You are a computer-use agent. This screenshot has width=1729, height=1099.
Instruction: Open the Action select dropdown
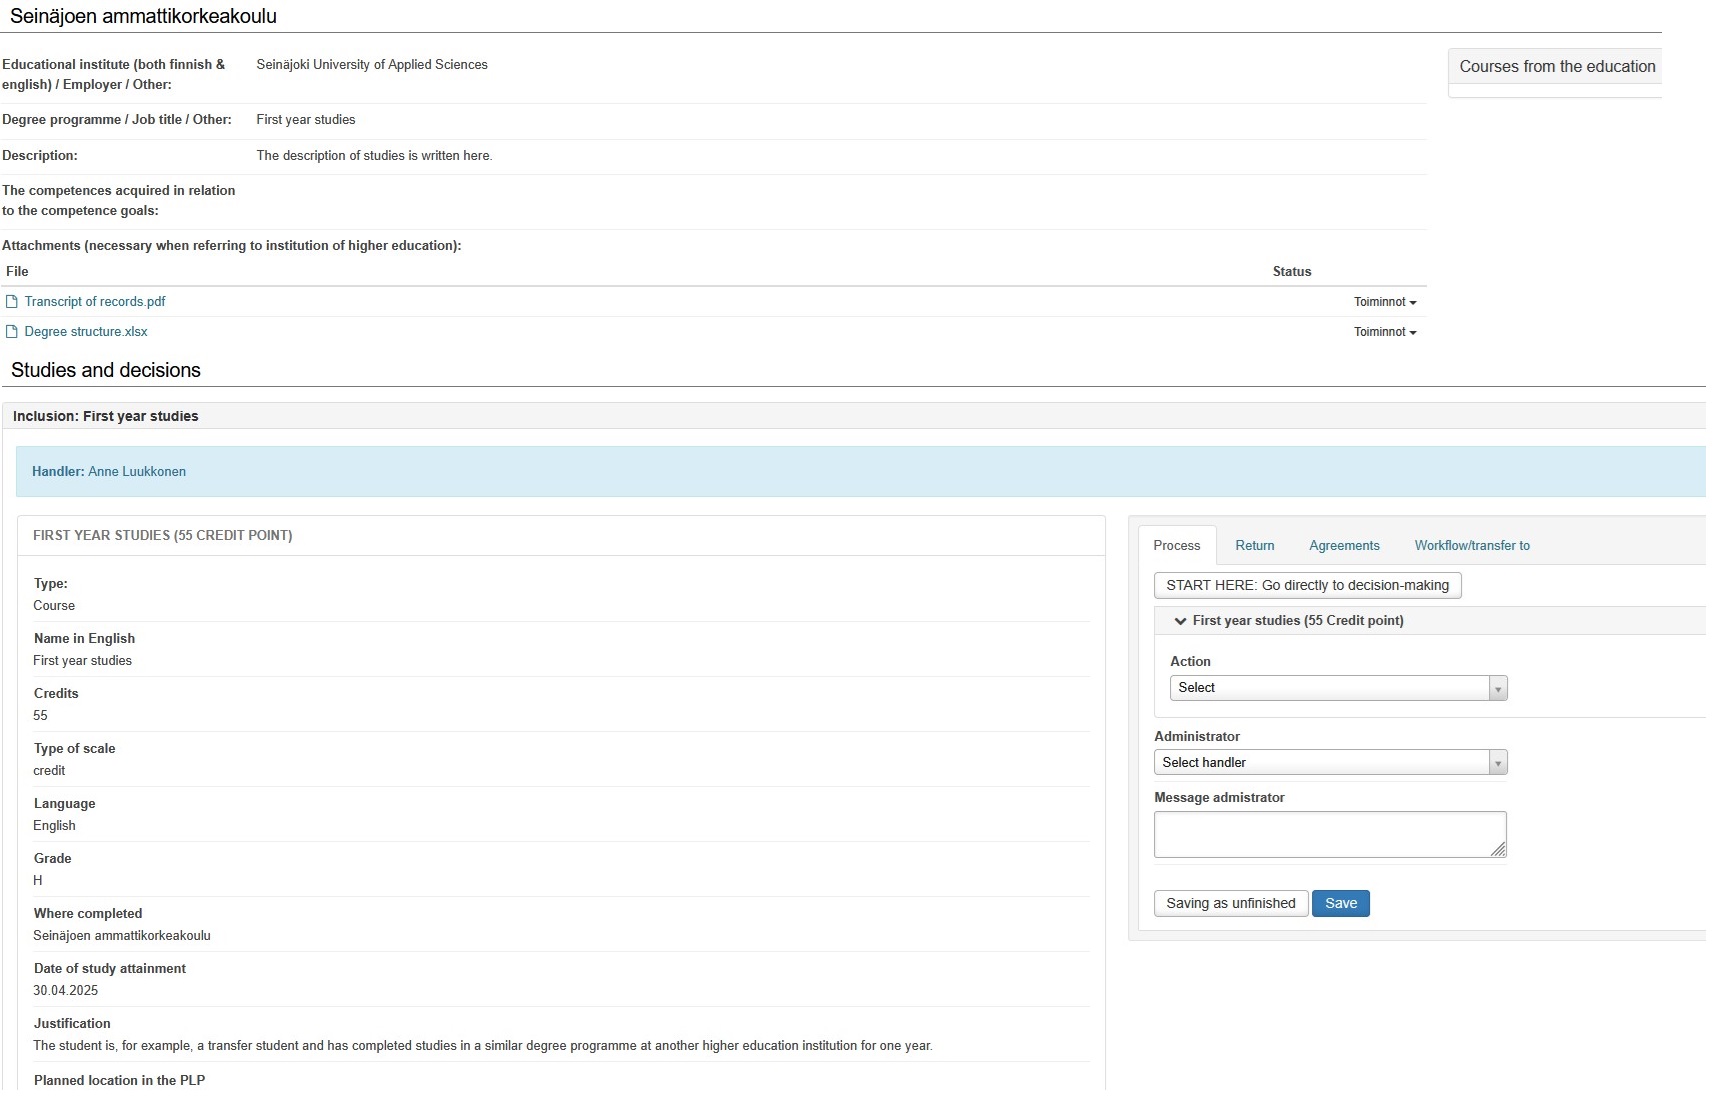point(1338,688)
